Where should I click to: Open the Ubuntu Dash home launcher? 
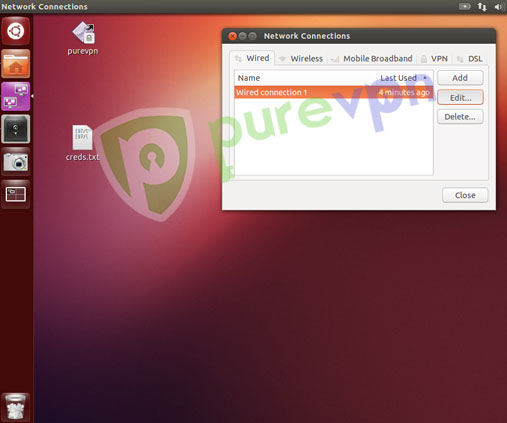16,31
